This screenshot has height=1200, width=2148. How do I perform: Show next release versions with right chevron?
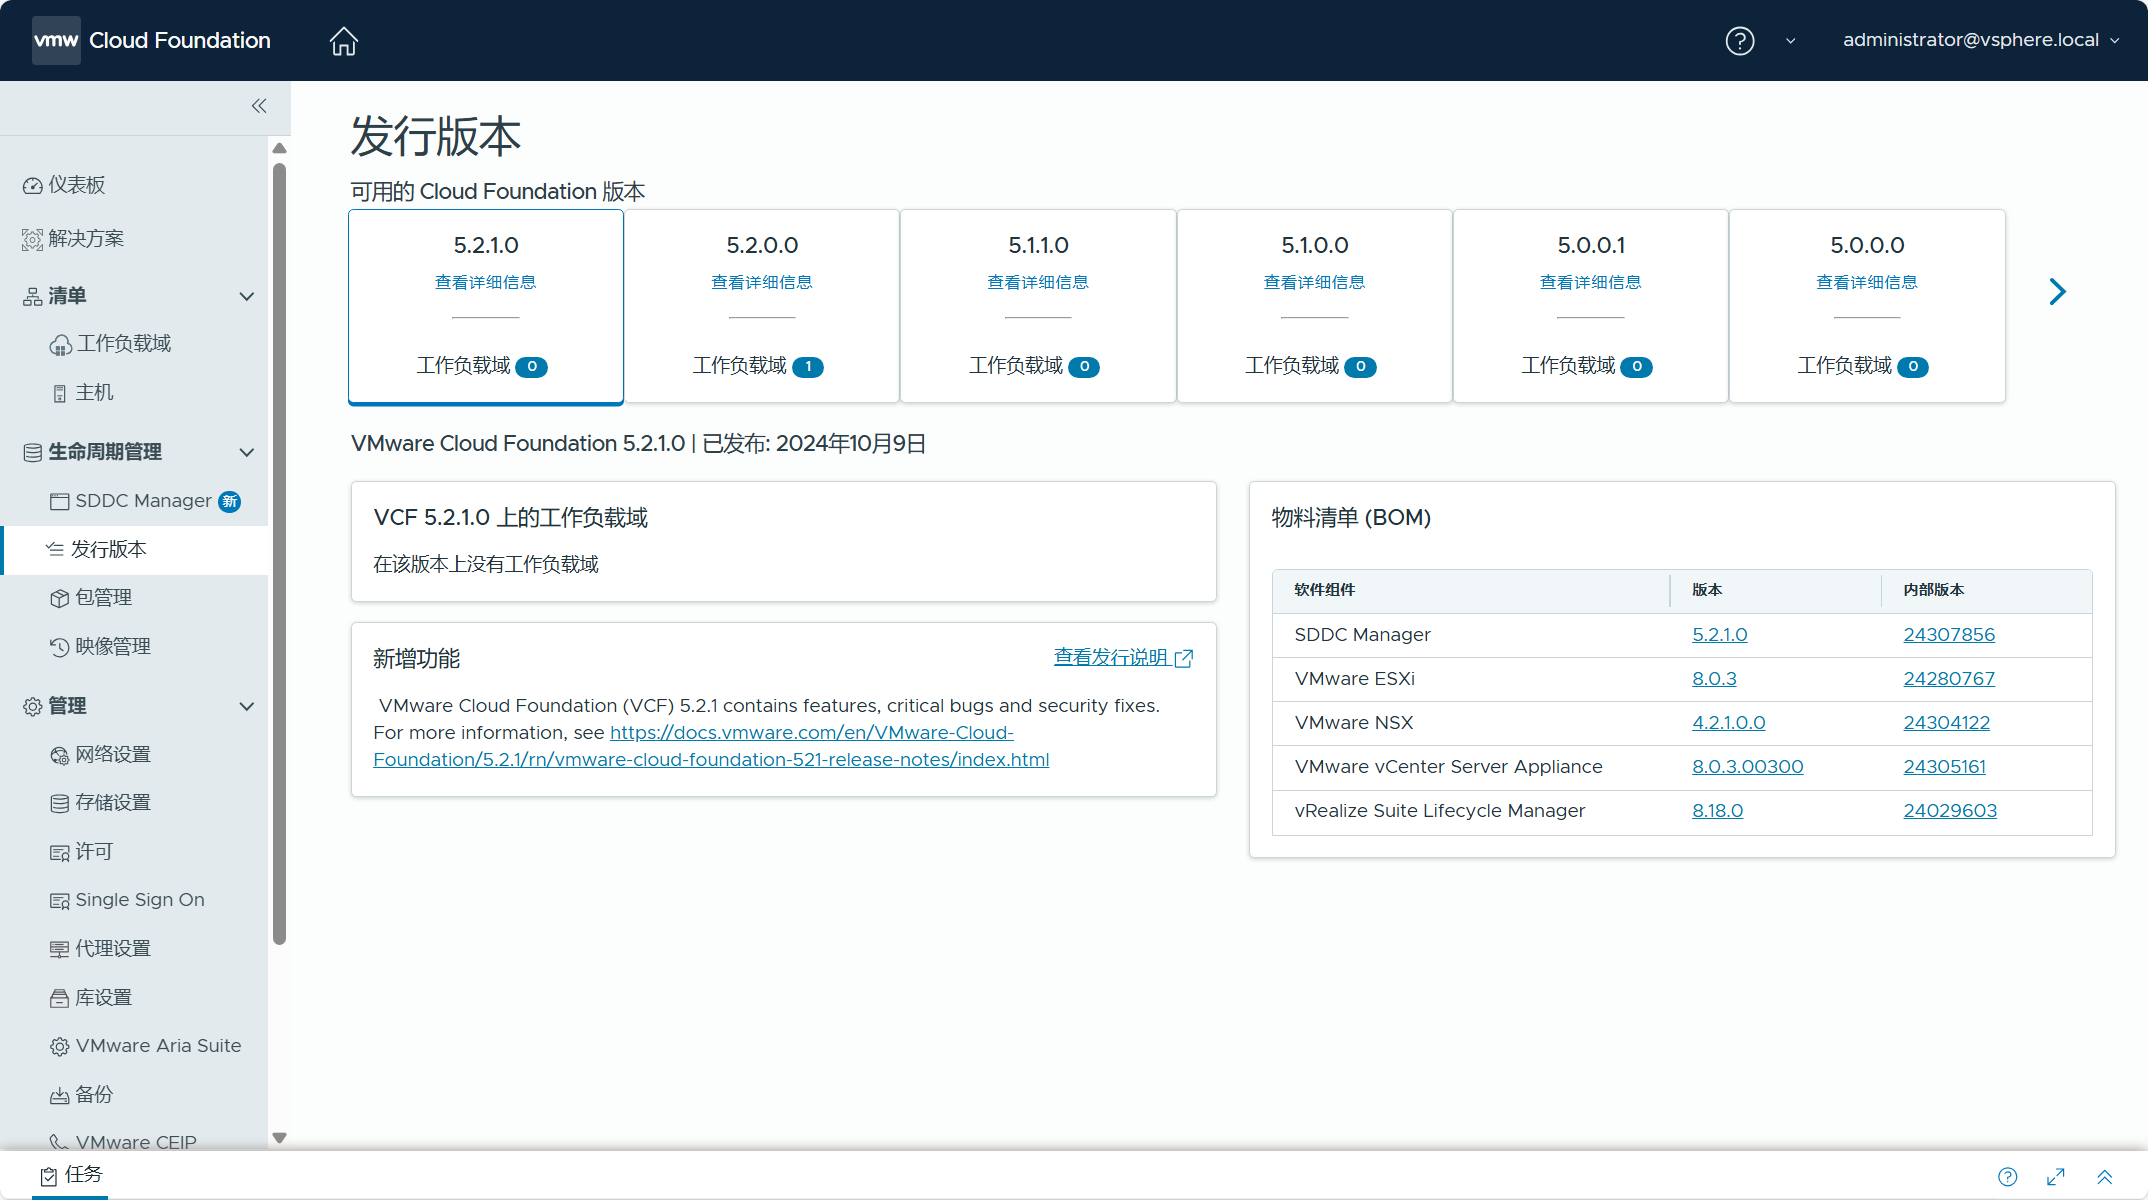point(2057,292)
